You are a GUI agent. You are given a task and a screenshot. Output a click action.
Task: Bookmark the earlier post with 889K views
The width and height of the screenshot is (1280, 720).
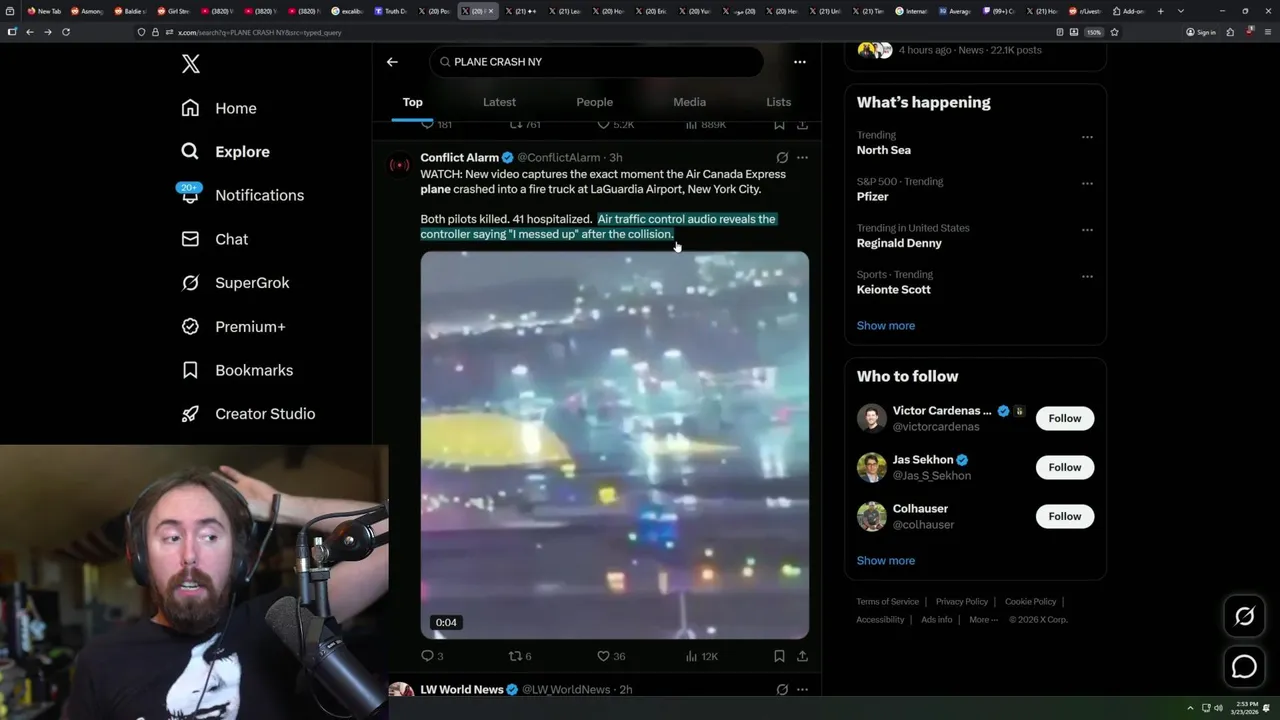pos(779,125)
